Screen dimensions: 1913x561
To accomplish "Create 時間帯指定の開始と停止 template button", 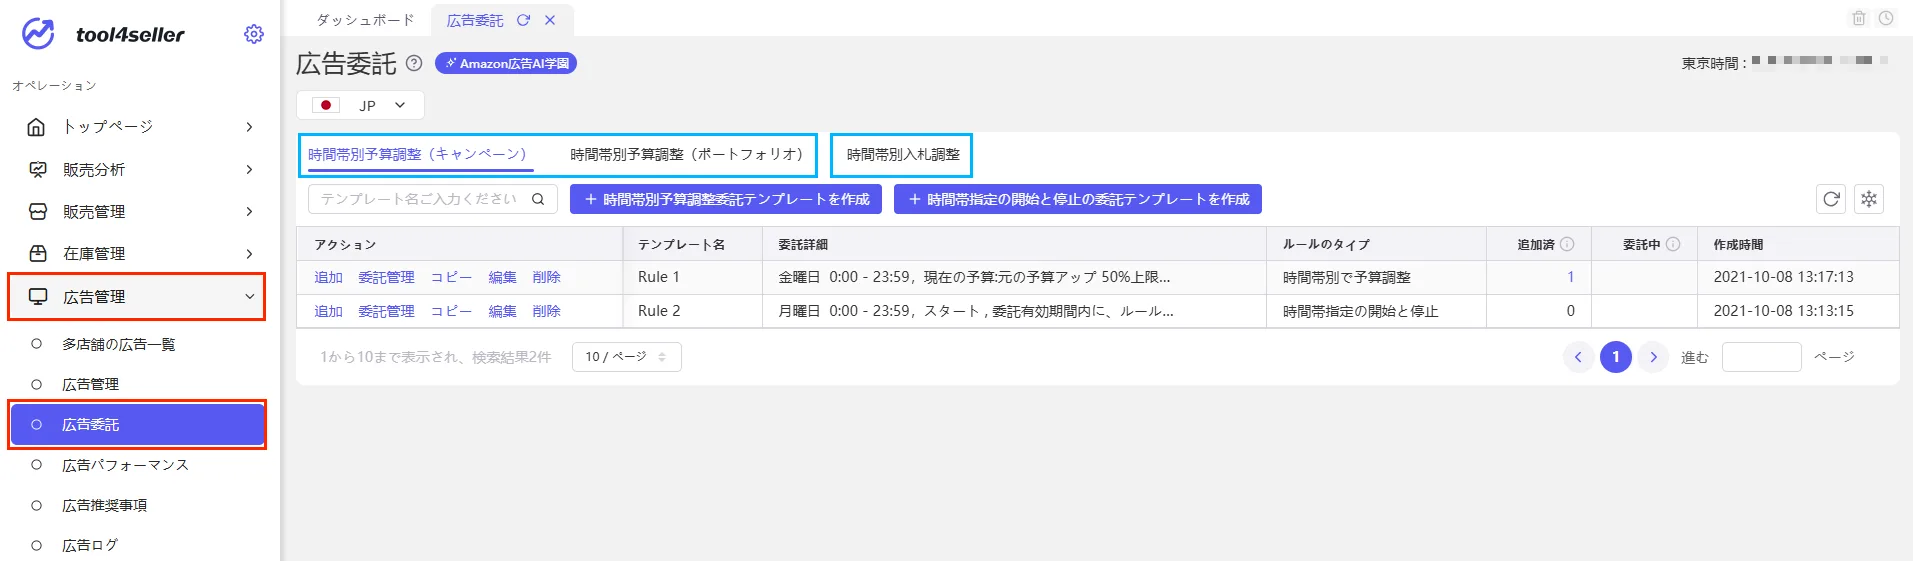I will point(1078,199).
